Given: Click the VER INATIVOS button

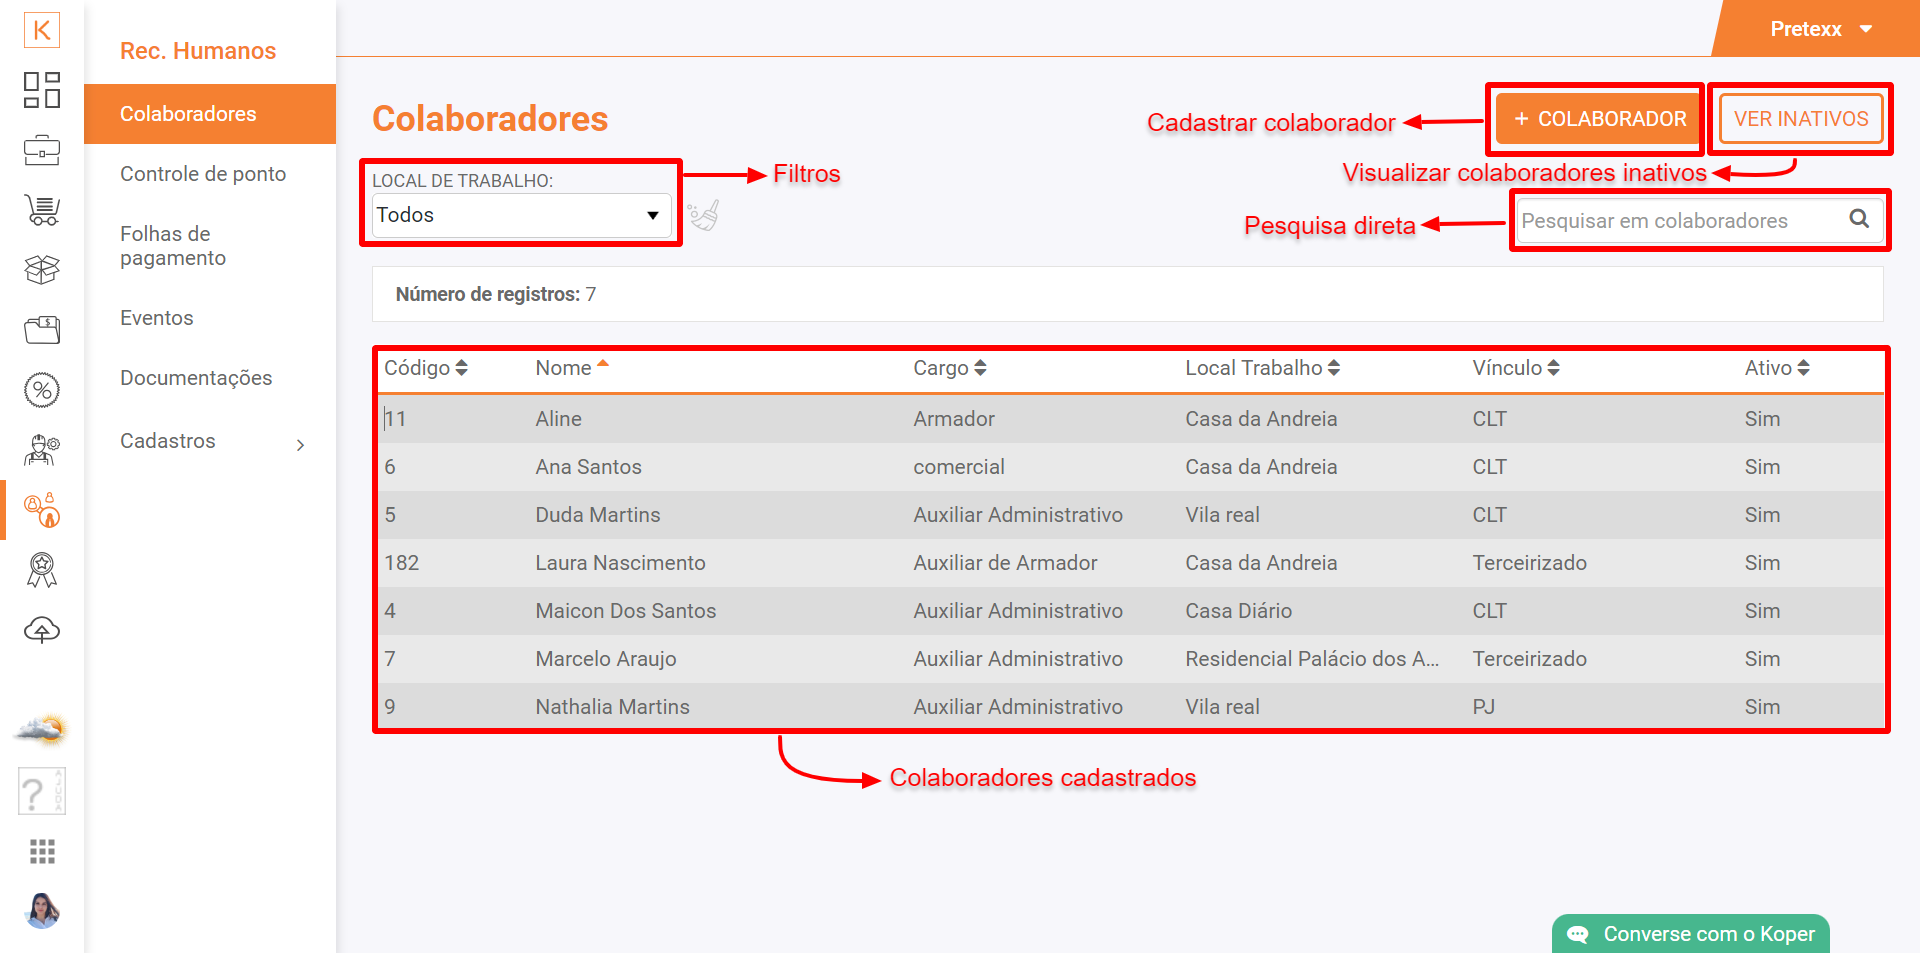Looking at the screenshot, I should coord(1800,119).
